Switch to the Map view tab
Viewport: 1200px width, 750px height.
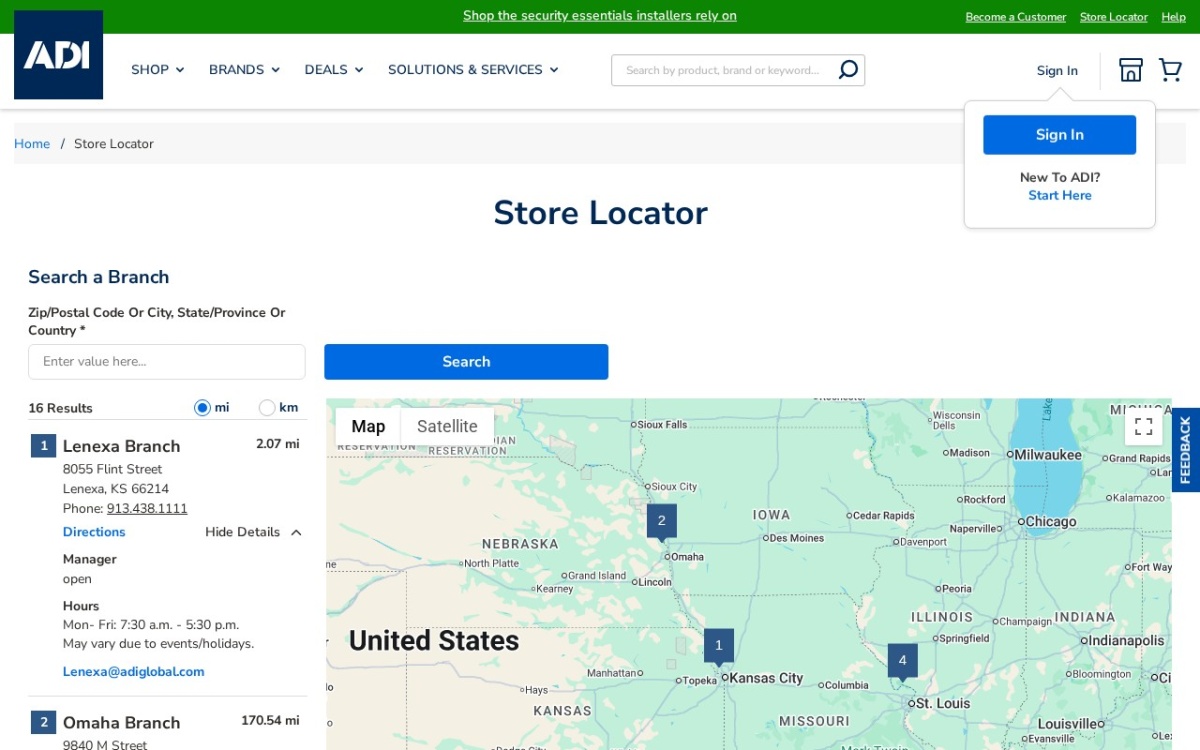368,427
